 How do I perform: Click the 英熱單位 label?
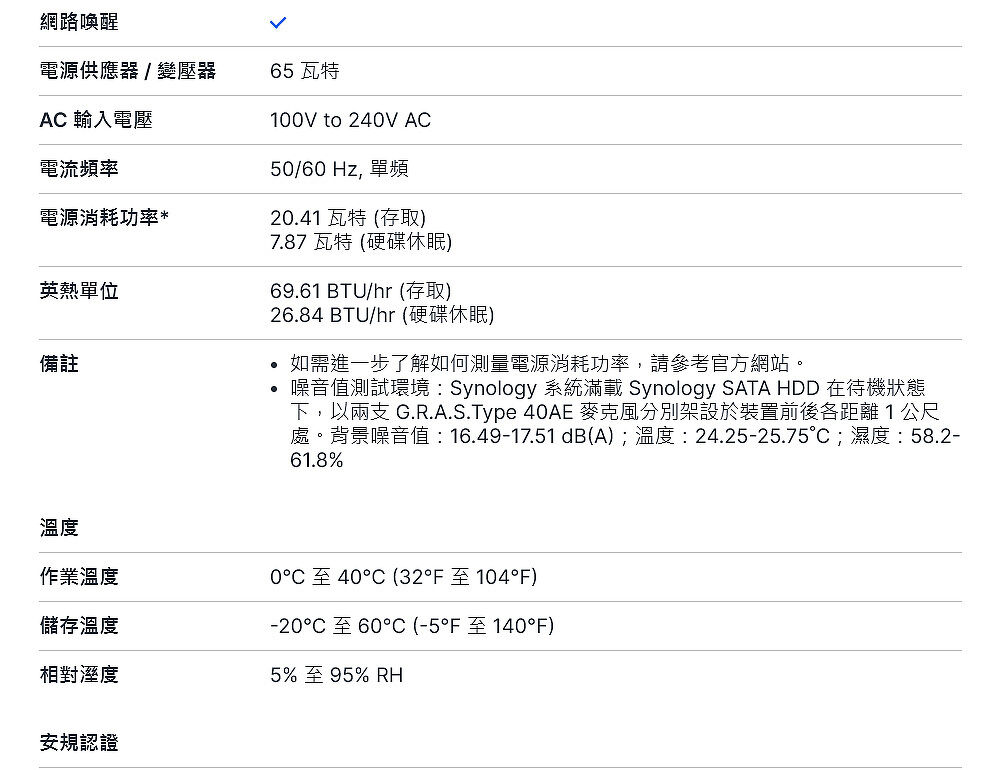coord(79,291)
